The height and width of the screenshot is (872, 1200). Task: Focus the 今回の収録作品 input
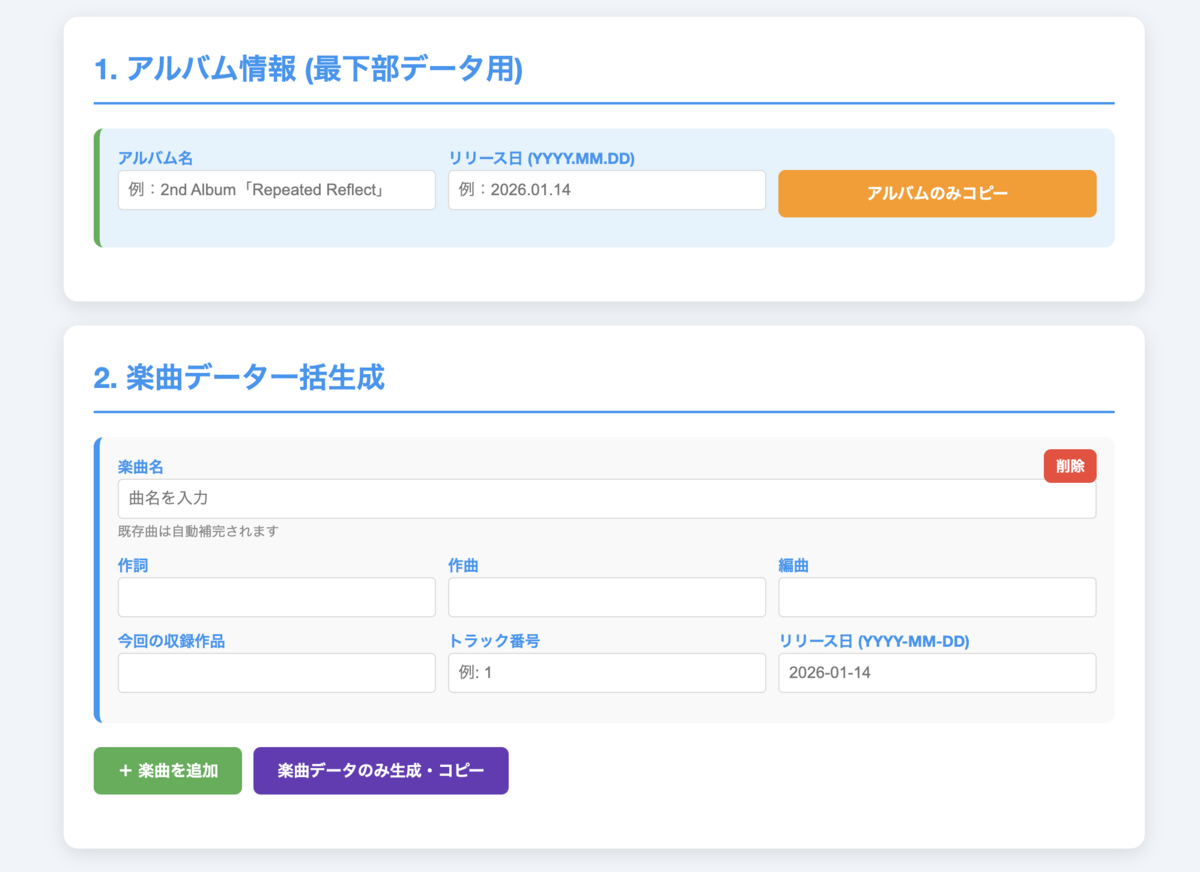277,673
